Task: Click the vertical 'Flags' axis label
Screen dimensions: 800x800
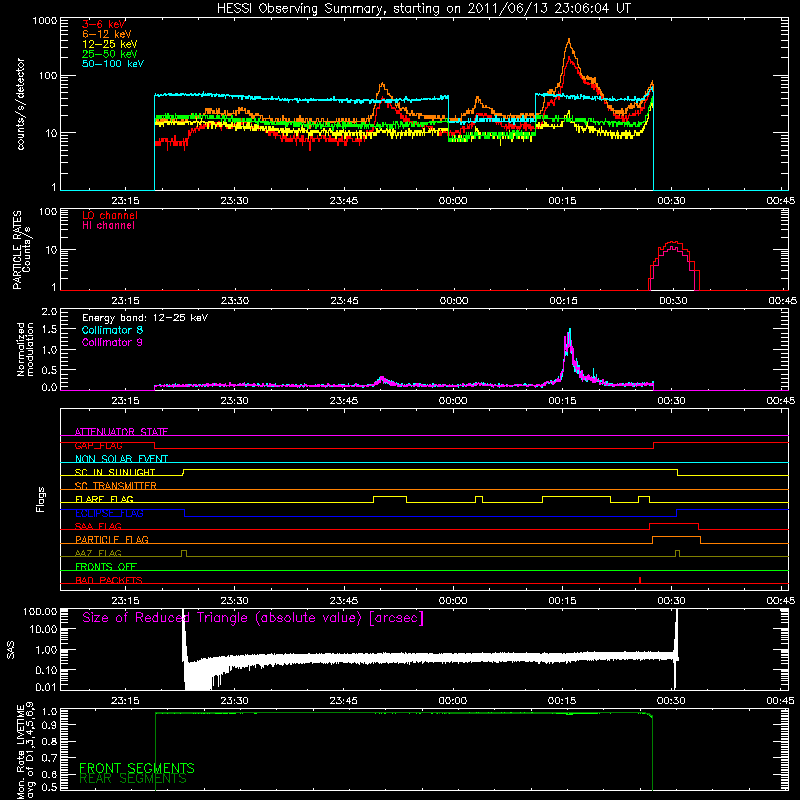Action: 41,499
